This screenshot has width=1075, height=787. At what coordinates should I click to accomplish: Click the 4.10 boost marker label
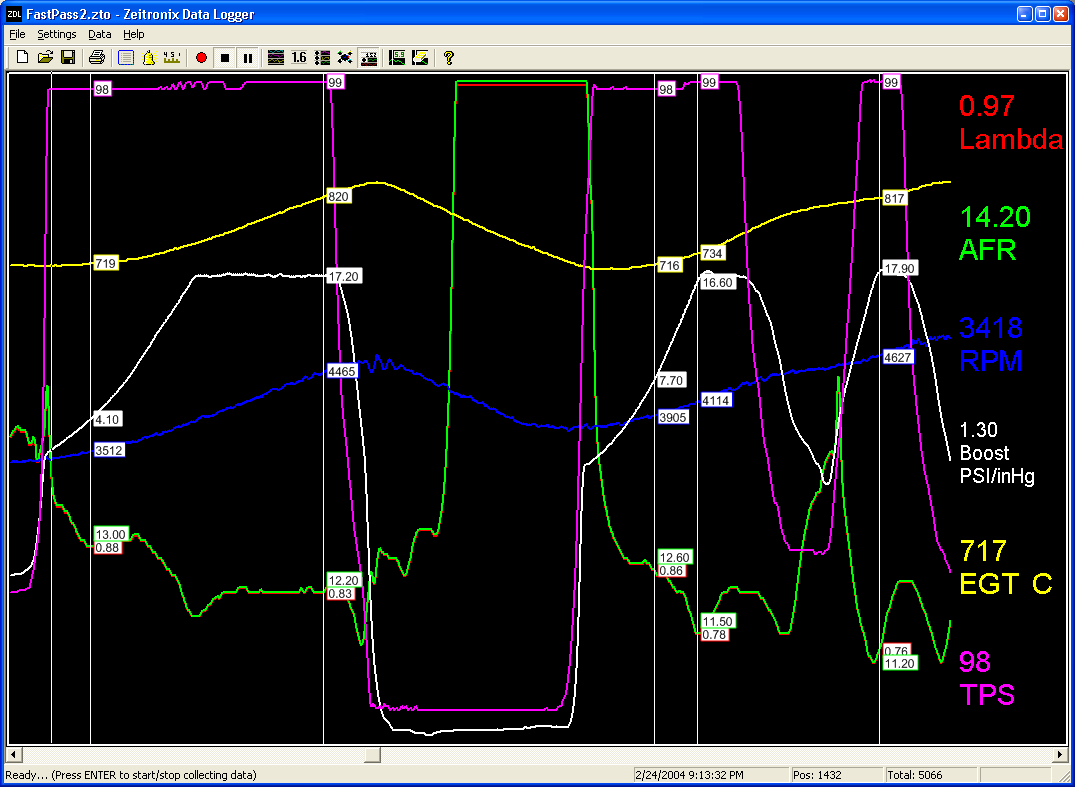[109, 418]
